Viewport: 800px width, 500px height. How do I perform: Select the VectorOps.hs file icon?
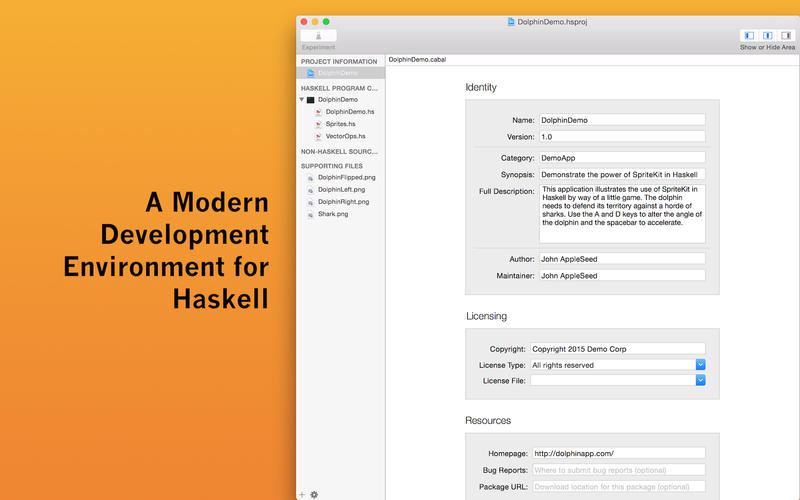(x=318, y=136)
